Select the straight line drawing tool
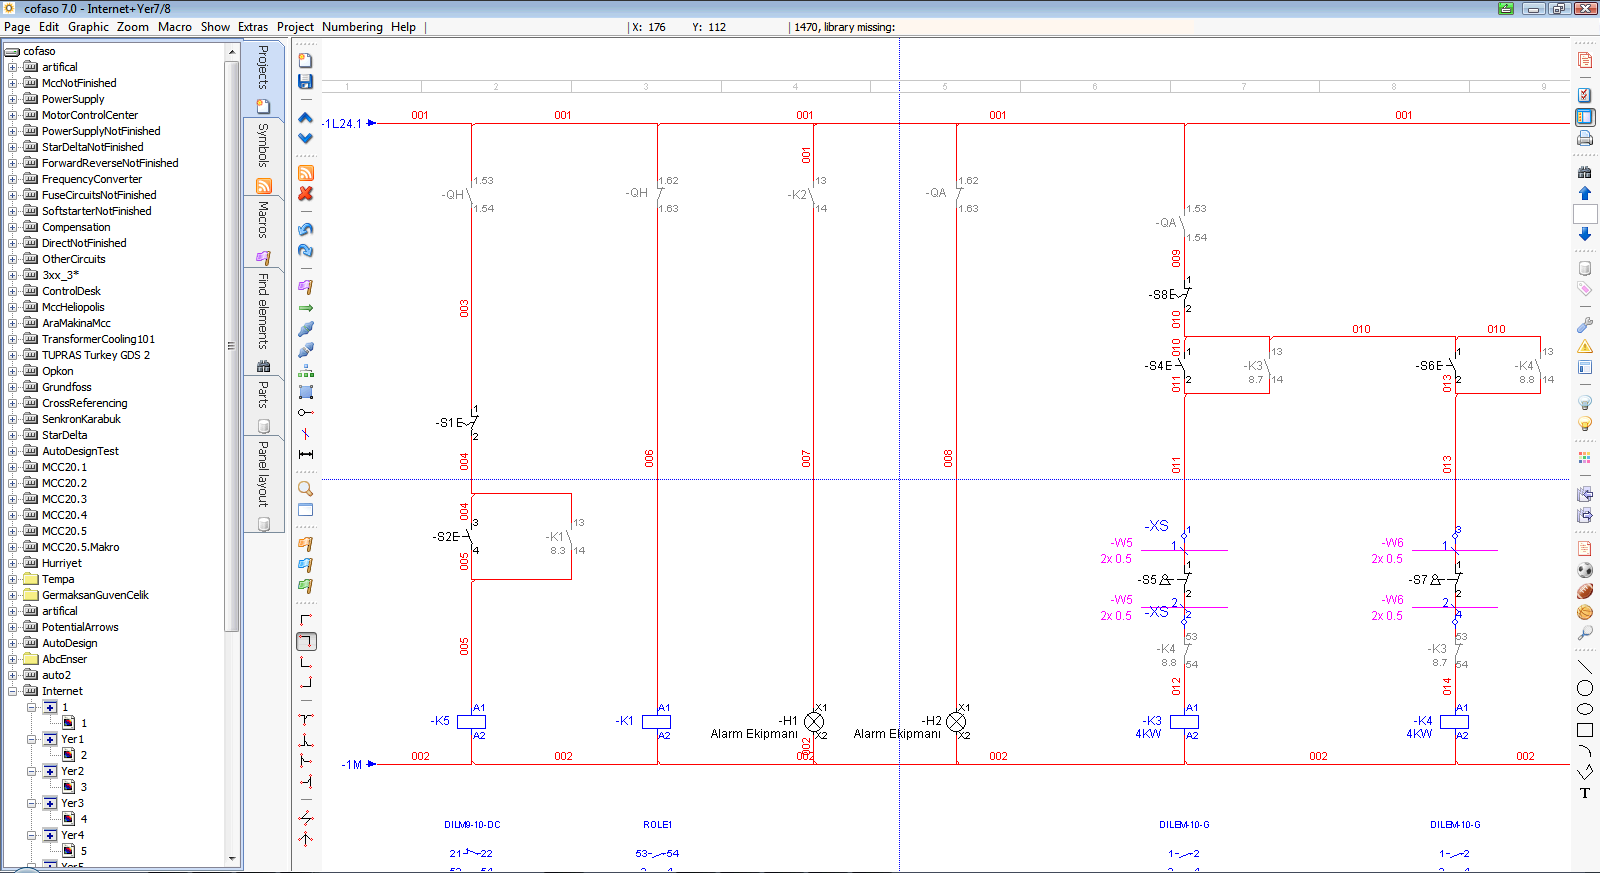Viewport: 1600px width, 873px height. click(1584, 667)
